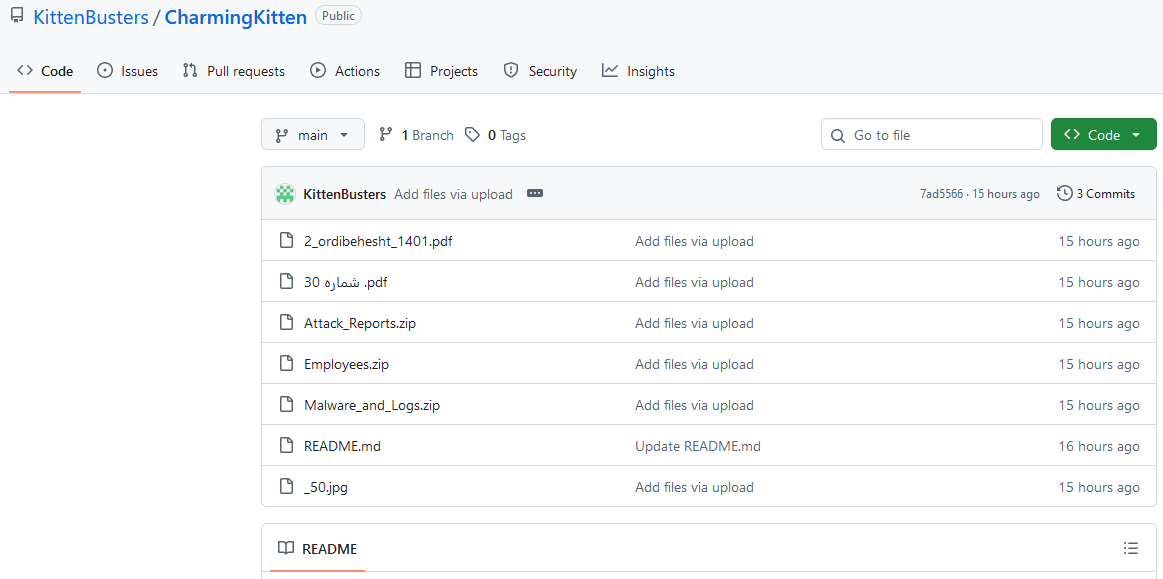Click the Go to file search field

coord(940,135)
